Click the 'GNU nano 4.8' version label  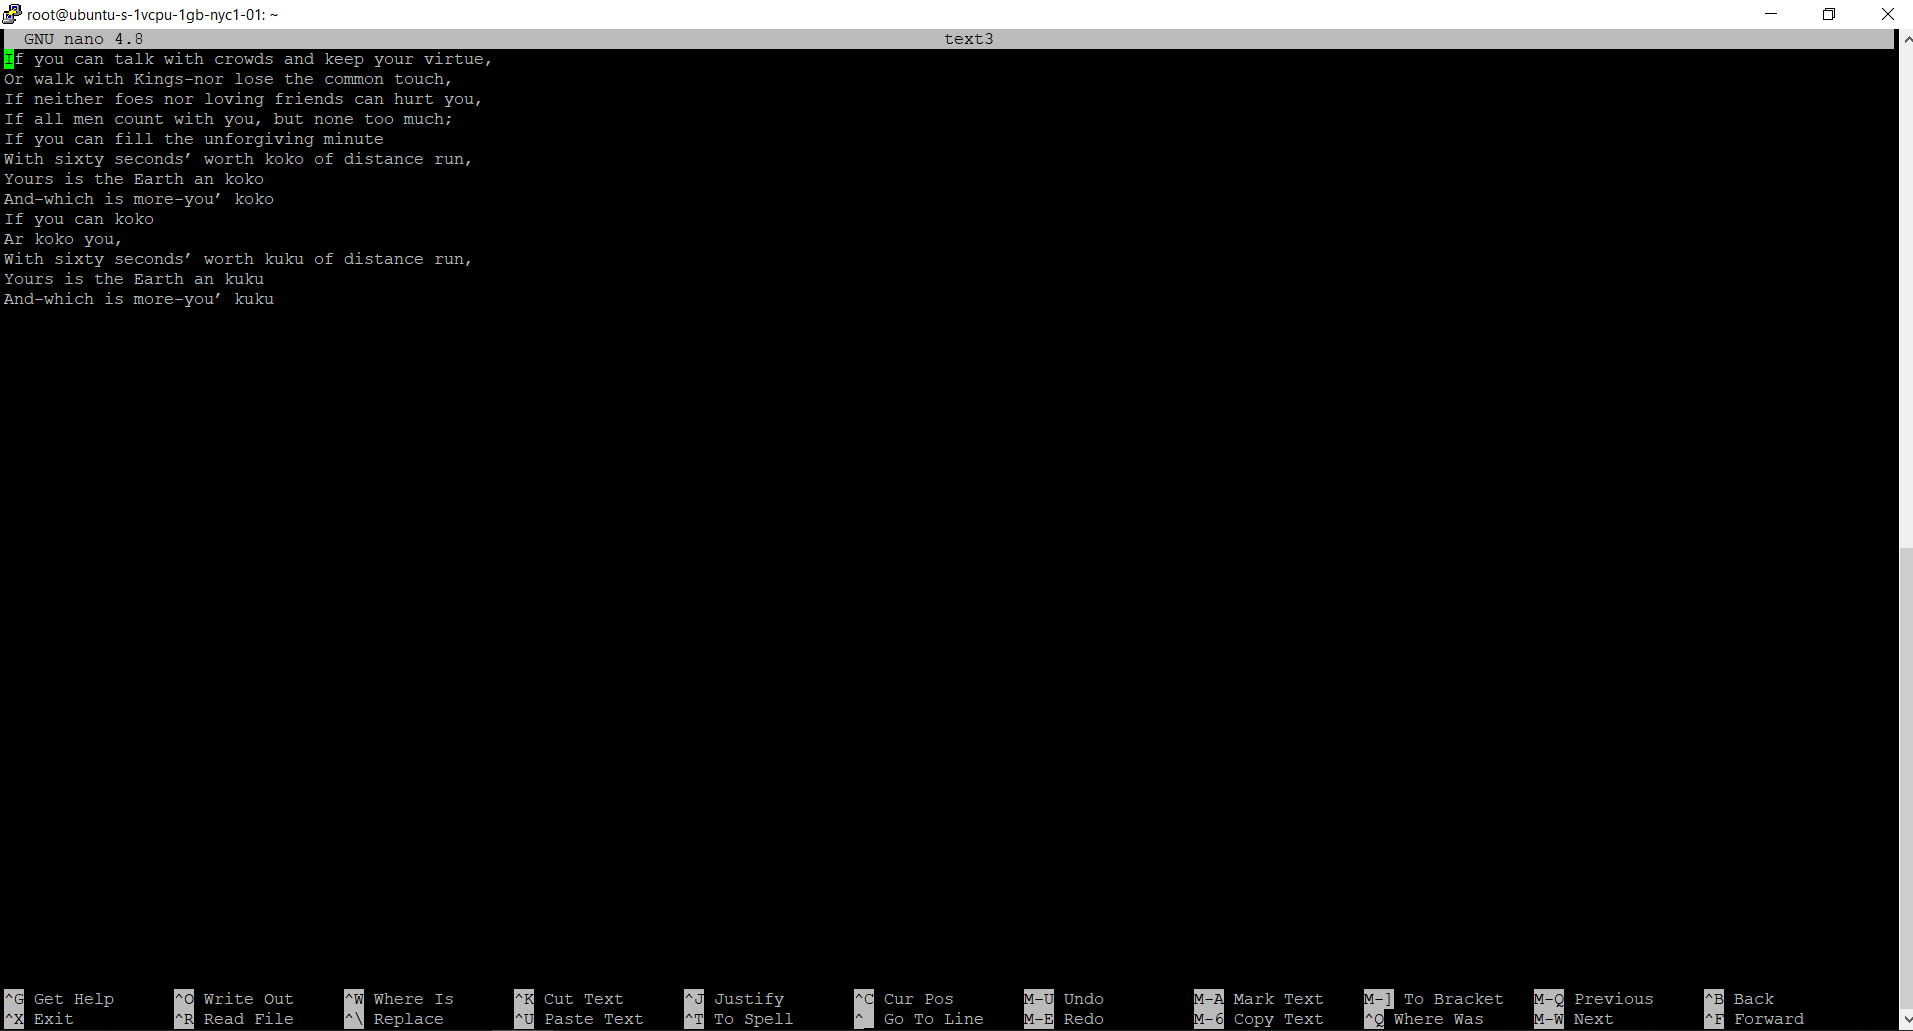pos(84,39)
